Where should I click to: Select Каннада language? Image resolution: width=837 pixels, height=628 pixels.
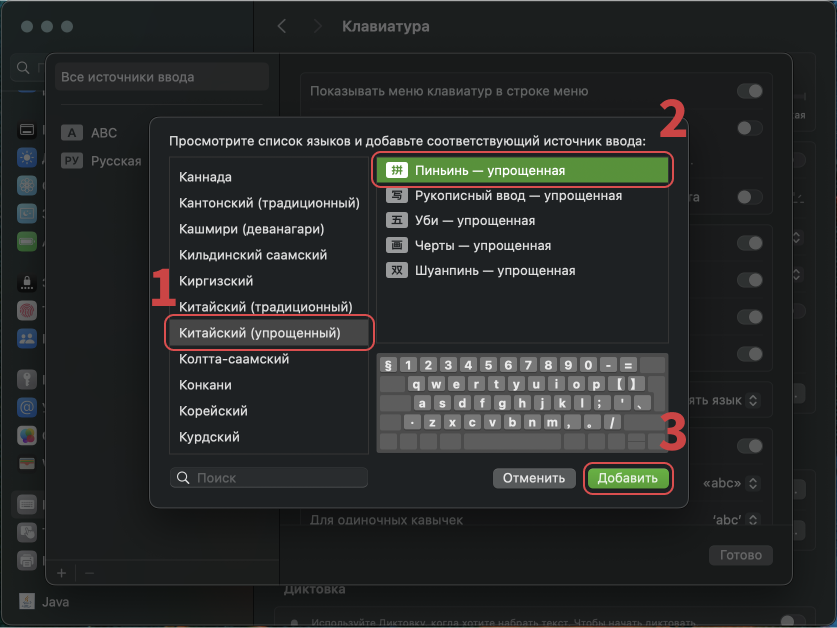pos(205,177)
